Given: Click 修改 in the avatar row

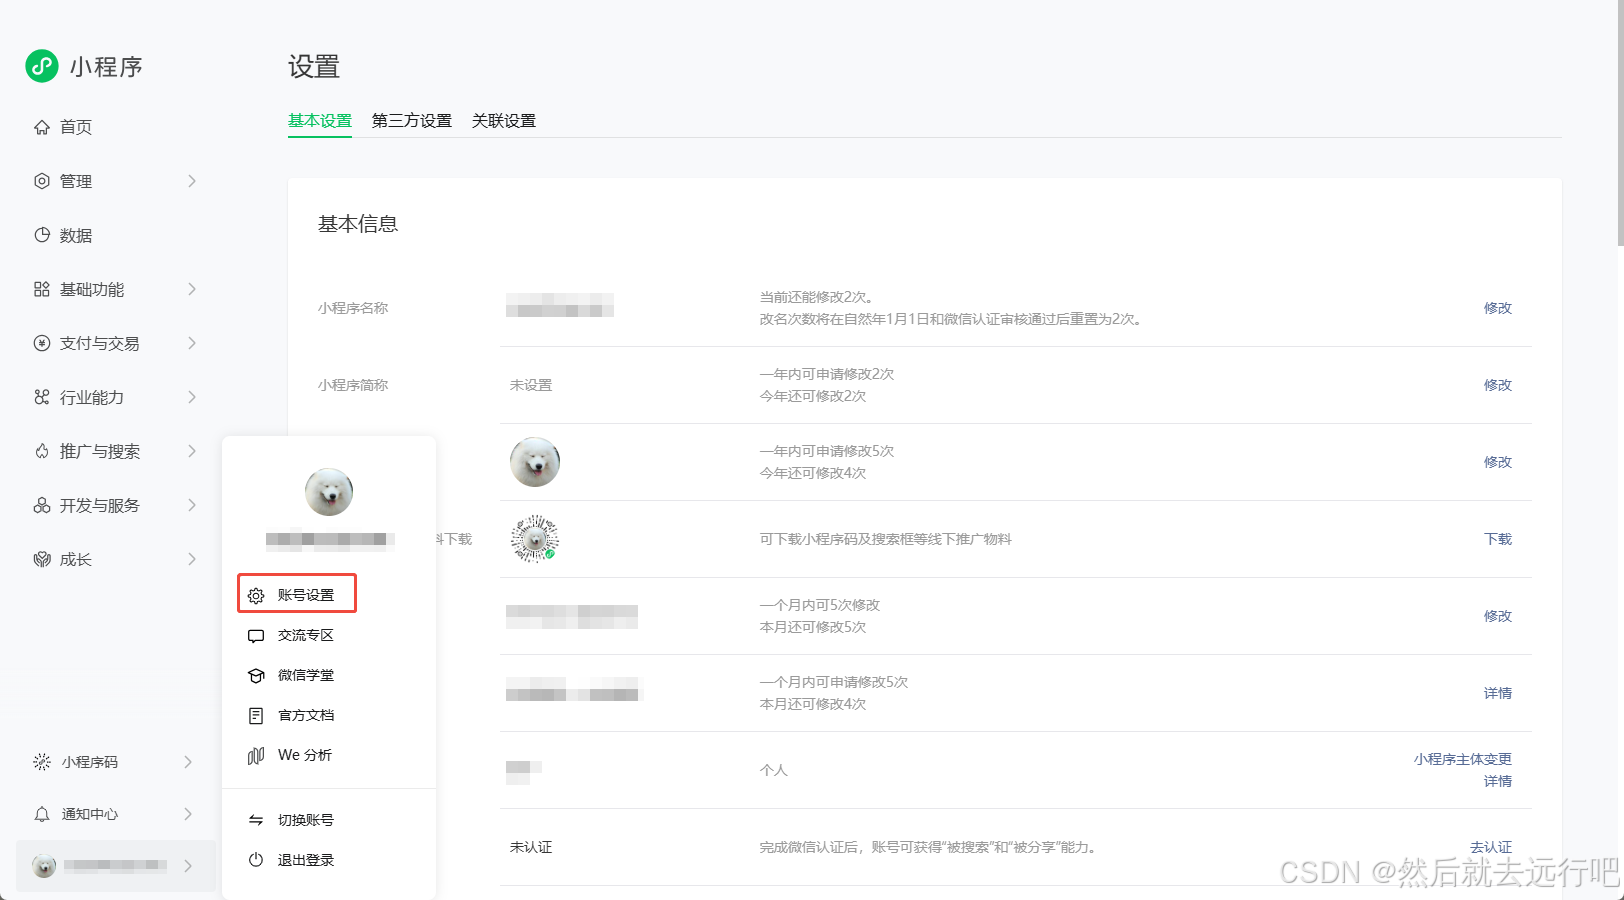Looking at the screenshot, I should [1498, 462].
